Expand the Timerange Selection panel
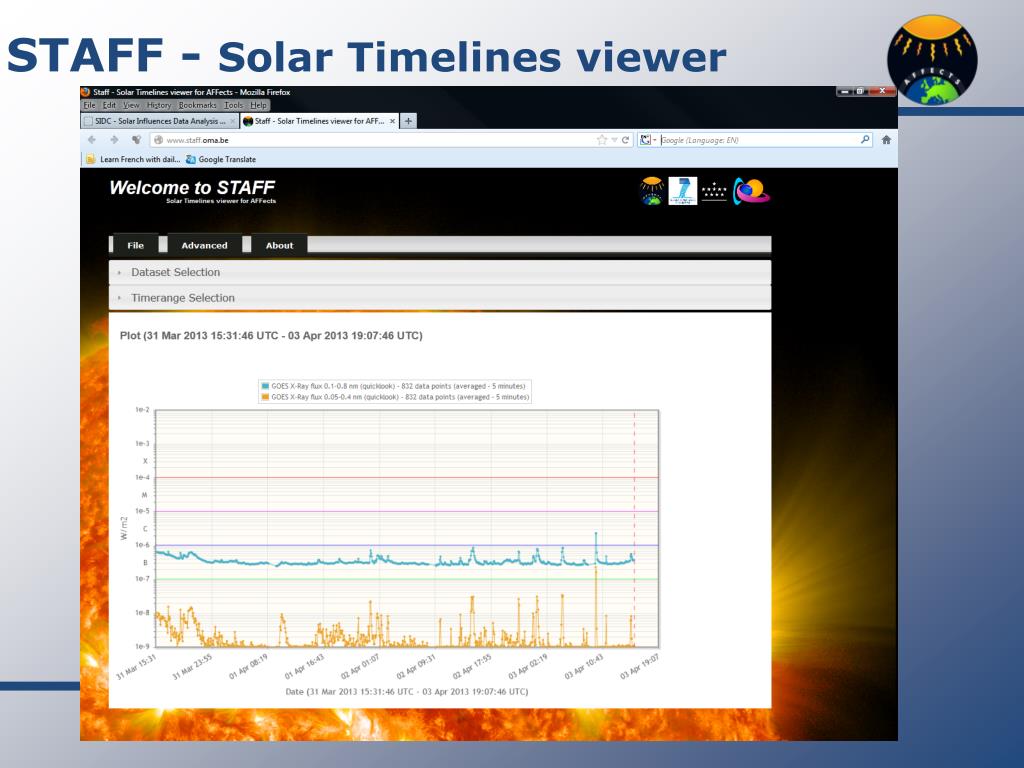1024x768 pixels. tap(440, 298)
